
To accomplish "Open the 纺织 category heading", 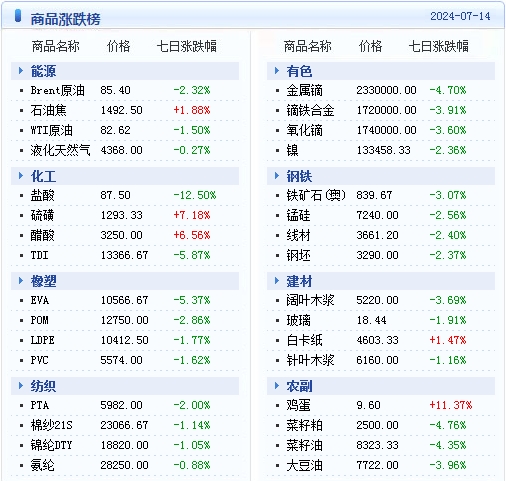I will [x=43, y=386].
